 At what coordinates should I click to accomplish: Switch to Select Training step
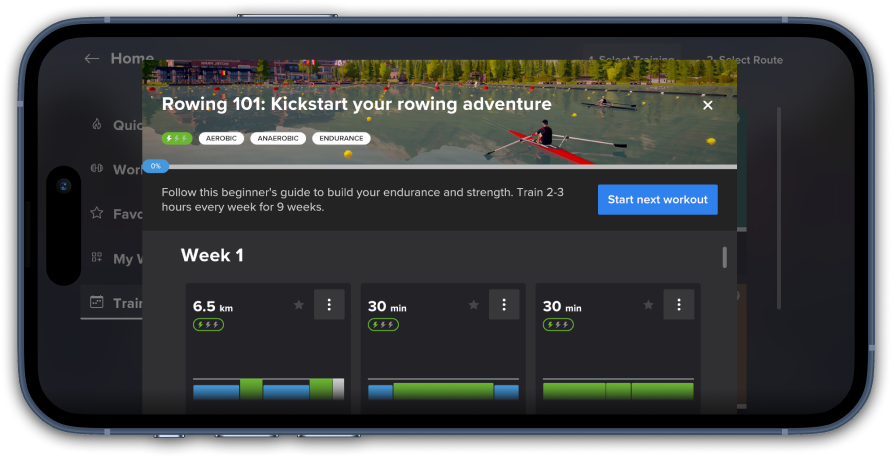(631, 60)
